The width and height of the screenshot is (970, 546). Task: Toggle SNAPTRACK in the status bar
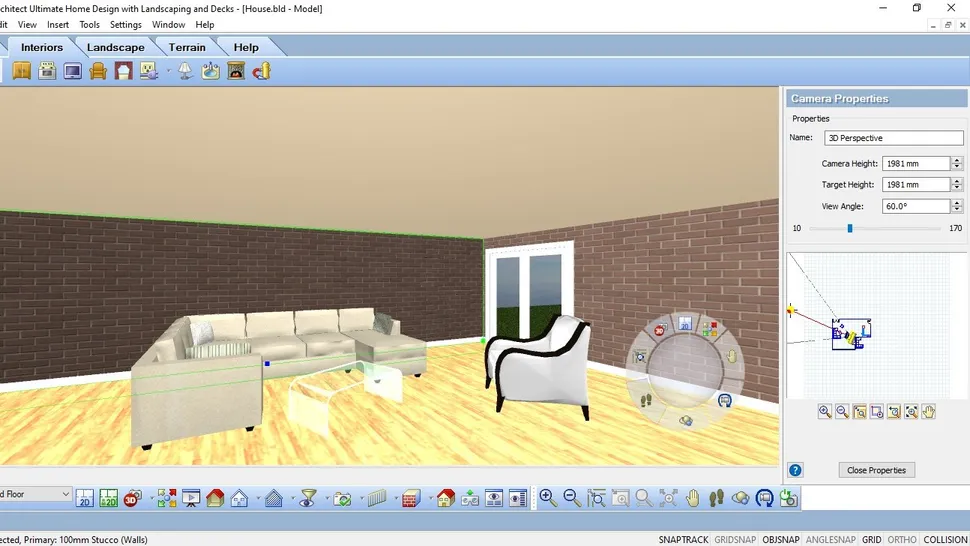(x=683, y=540)
